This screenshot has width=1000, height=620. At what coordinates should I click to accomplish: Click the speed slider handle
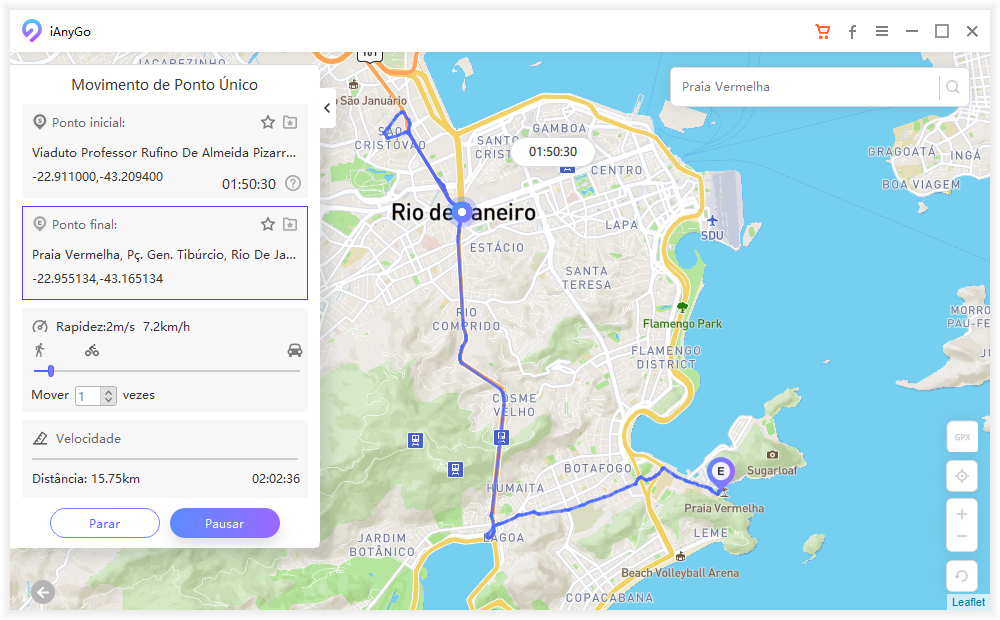coord(50,371)
